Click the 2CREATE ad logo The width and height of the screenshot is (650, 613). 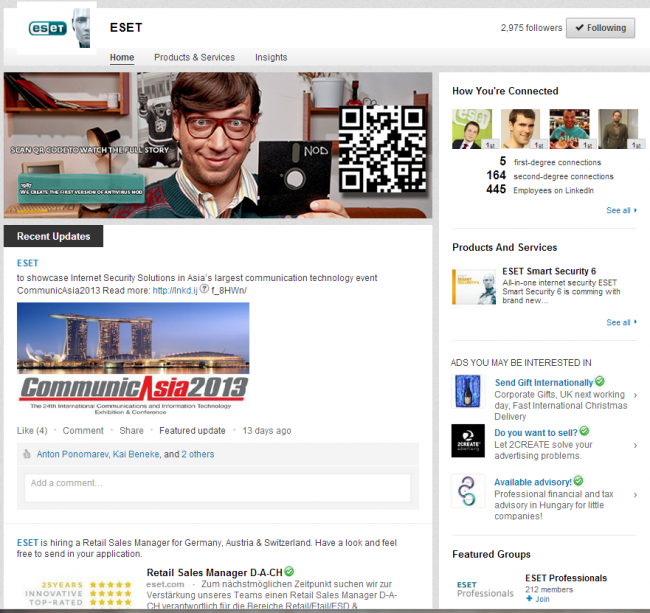[468, 441]
